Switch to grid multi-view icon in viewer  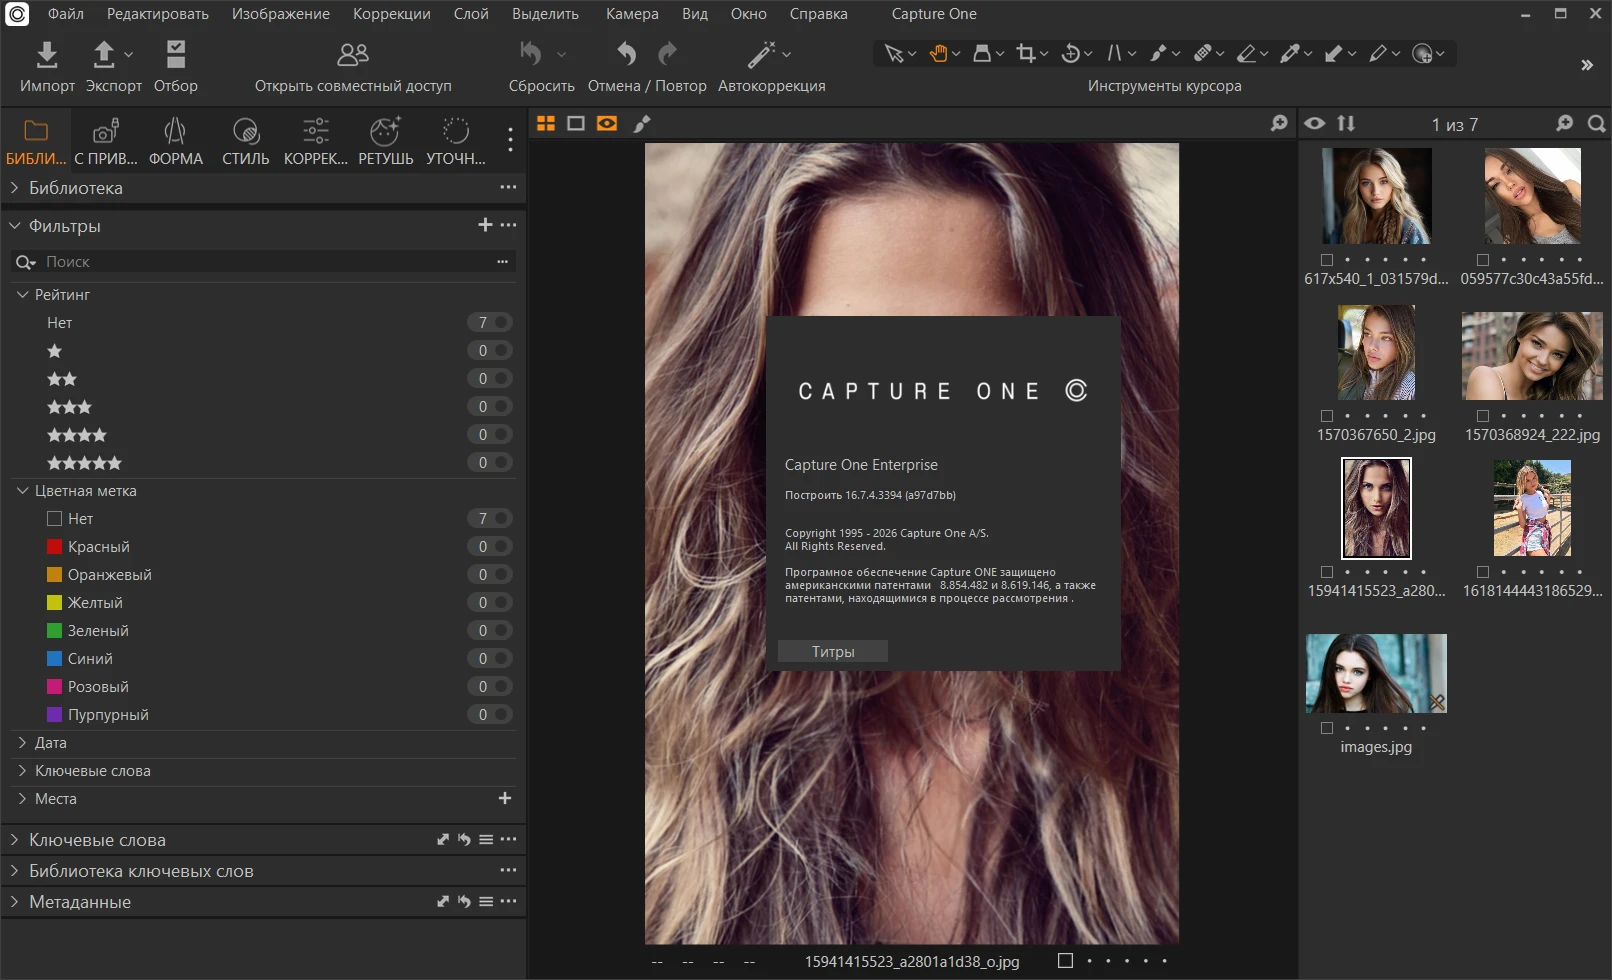[546, 123]
